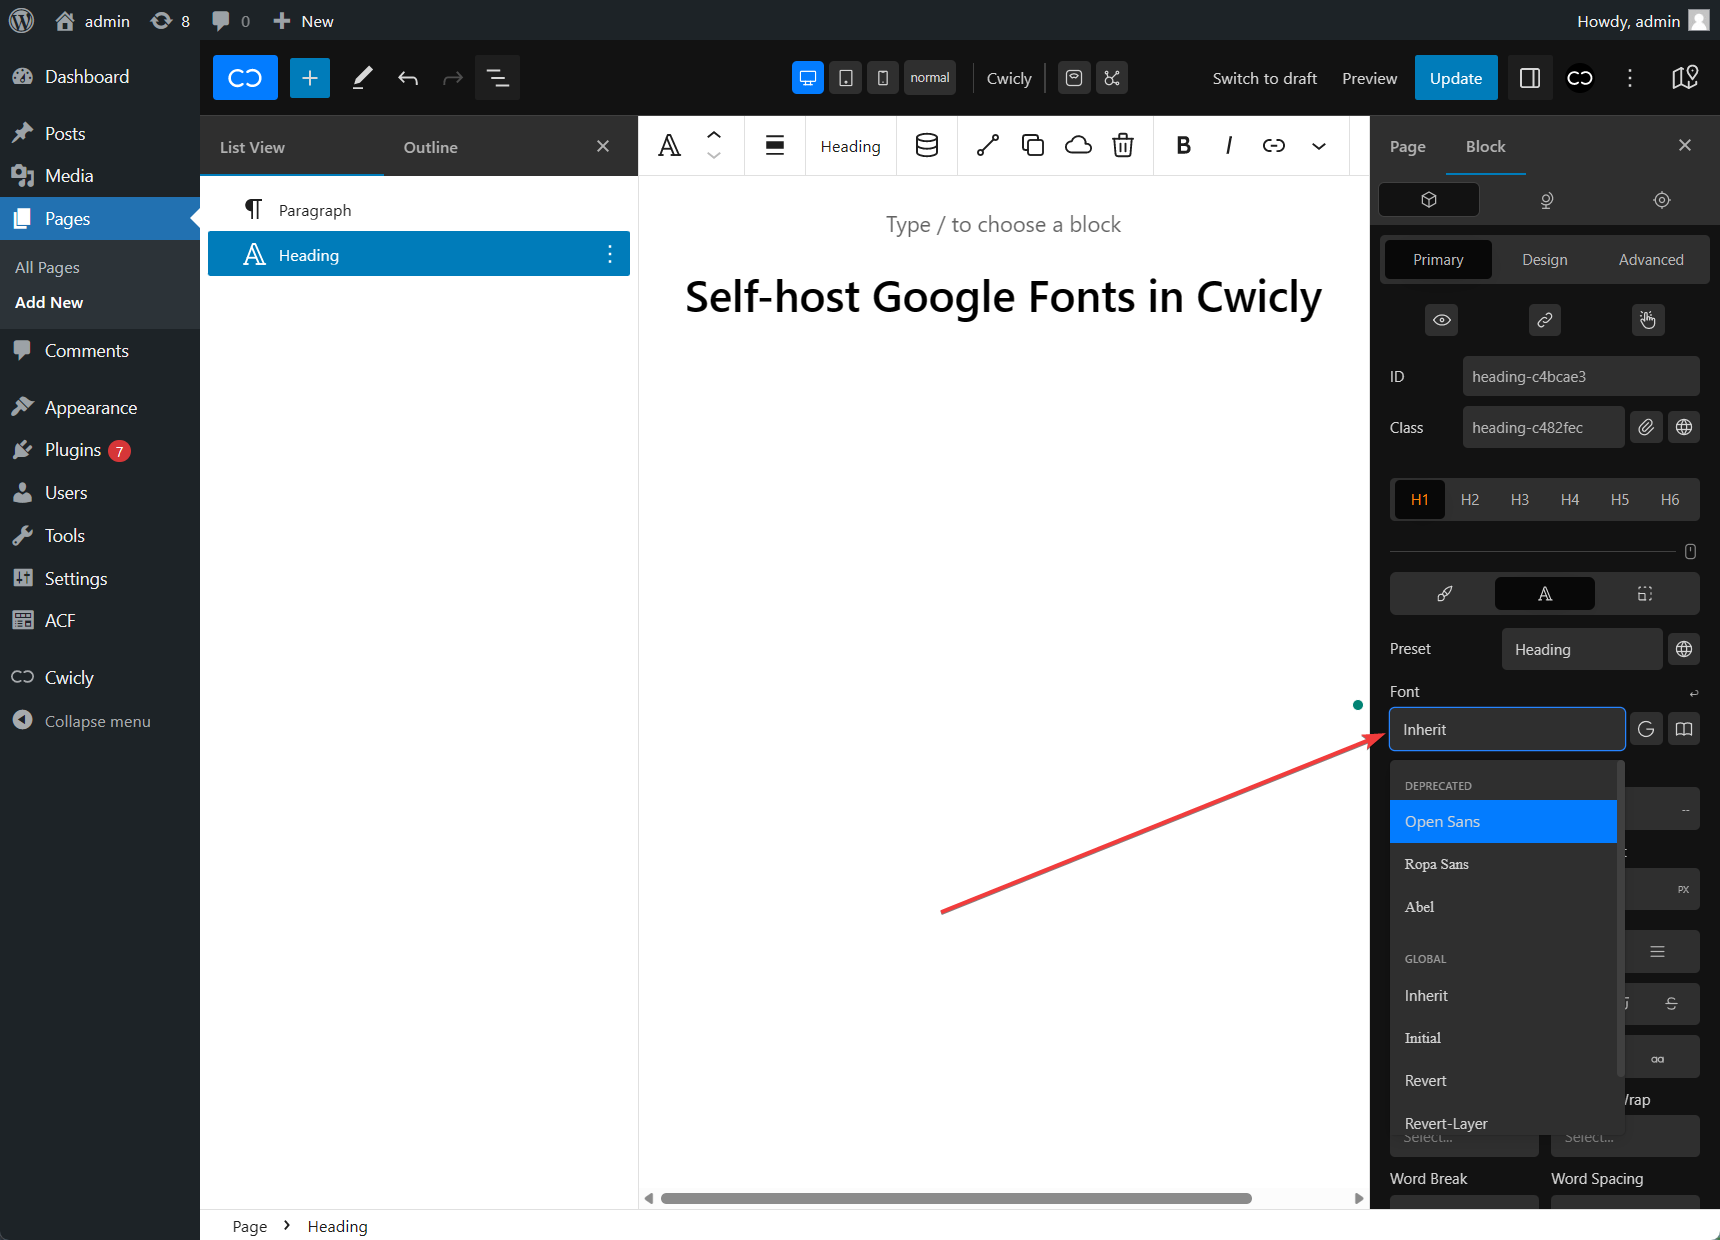The width and height of the screenshot is (1720, 1240).
Task: Click the globe icon beside Class
Action: (x=1684, y=428)
